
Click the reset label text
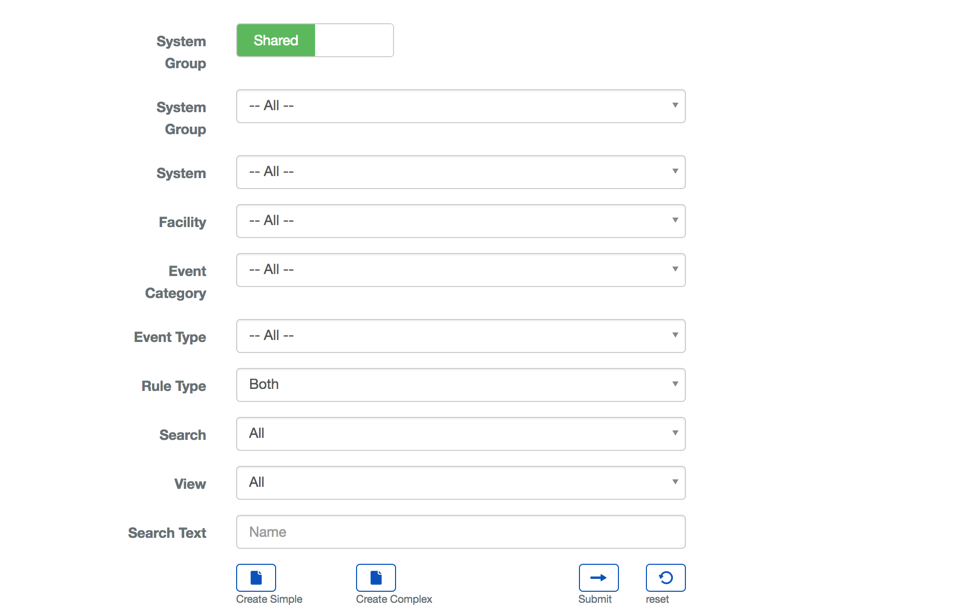(x=657, y=599)
